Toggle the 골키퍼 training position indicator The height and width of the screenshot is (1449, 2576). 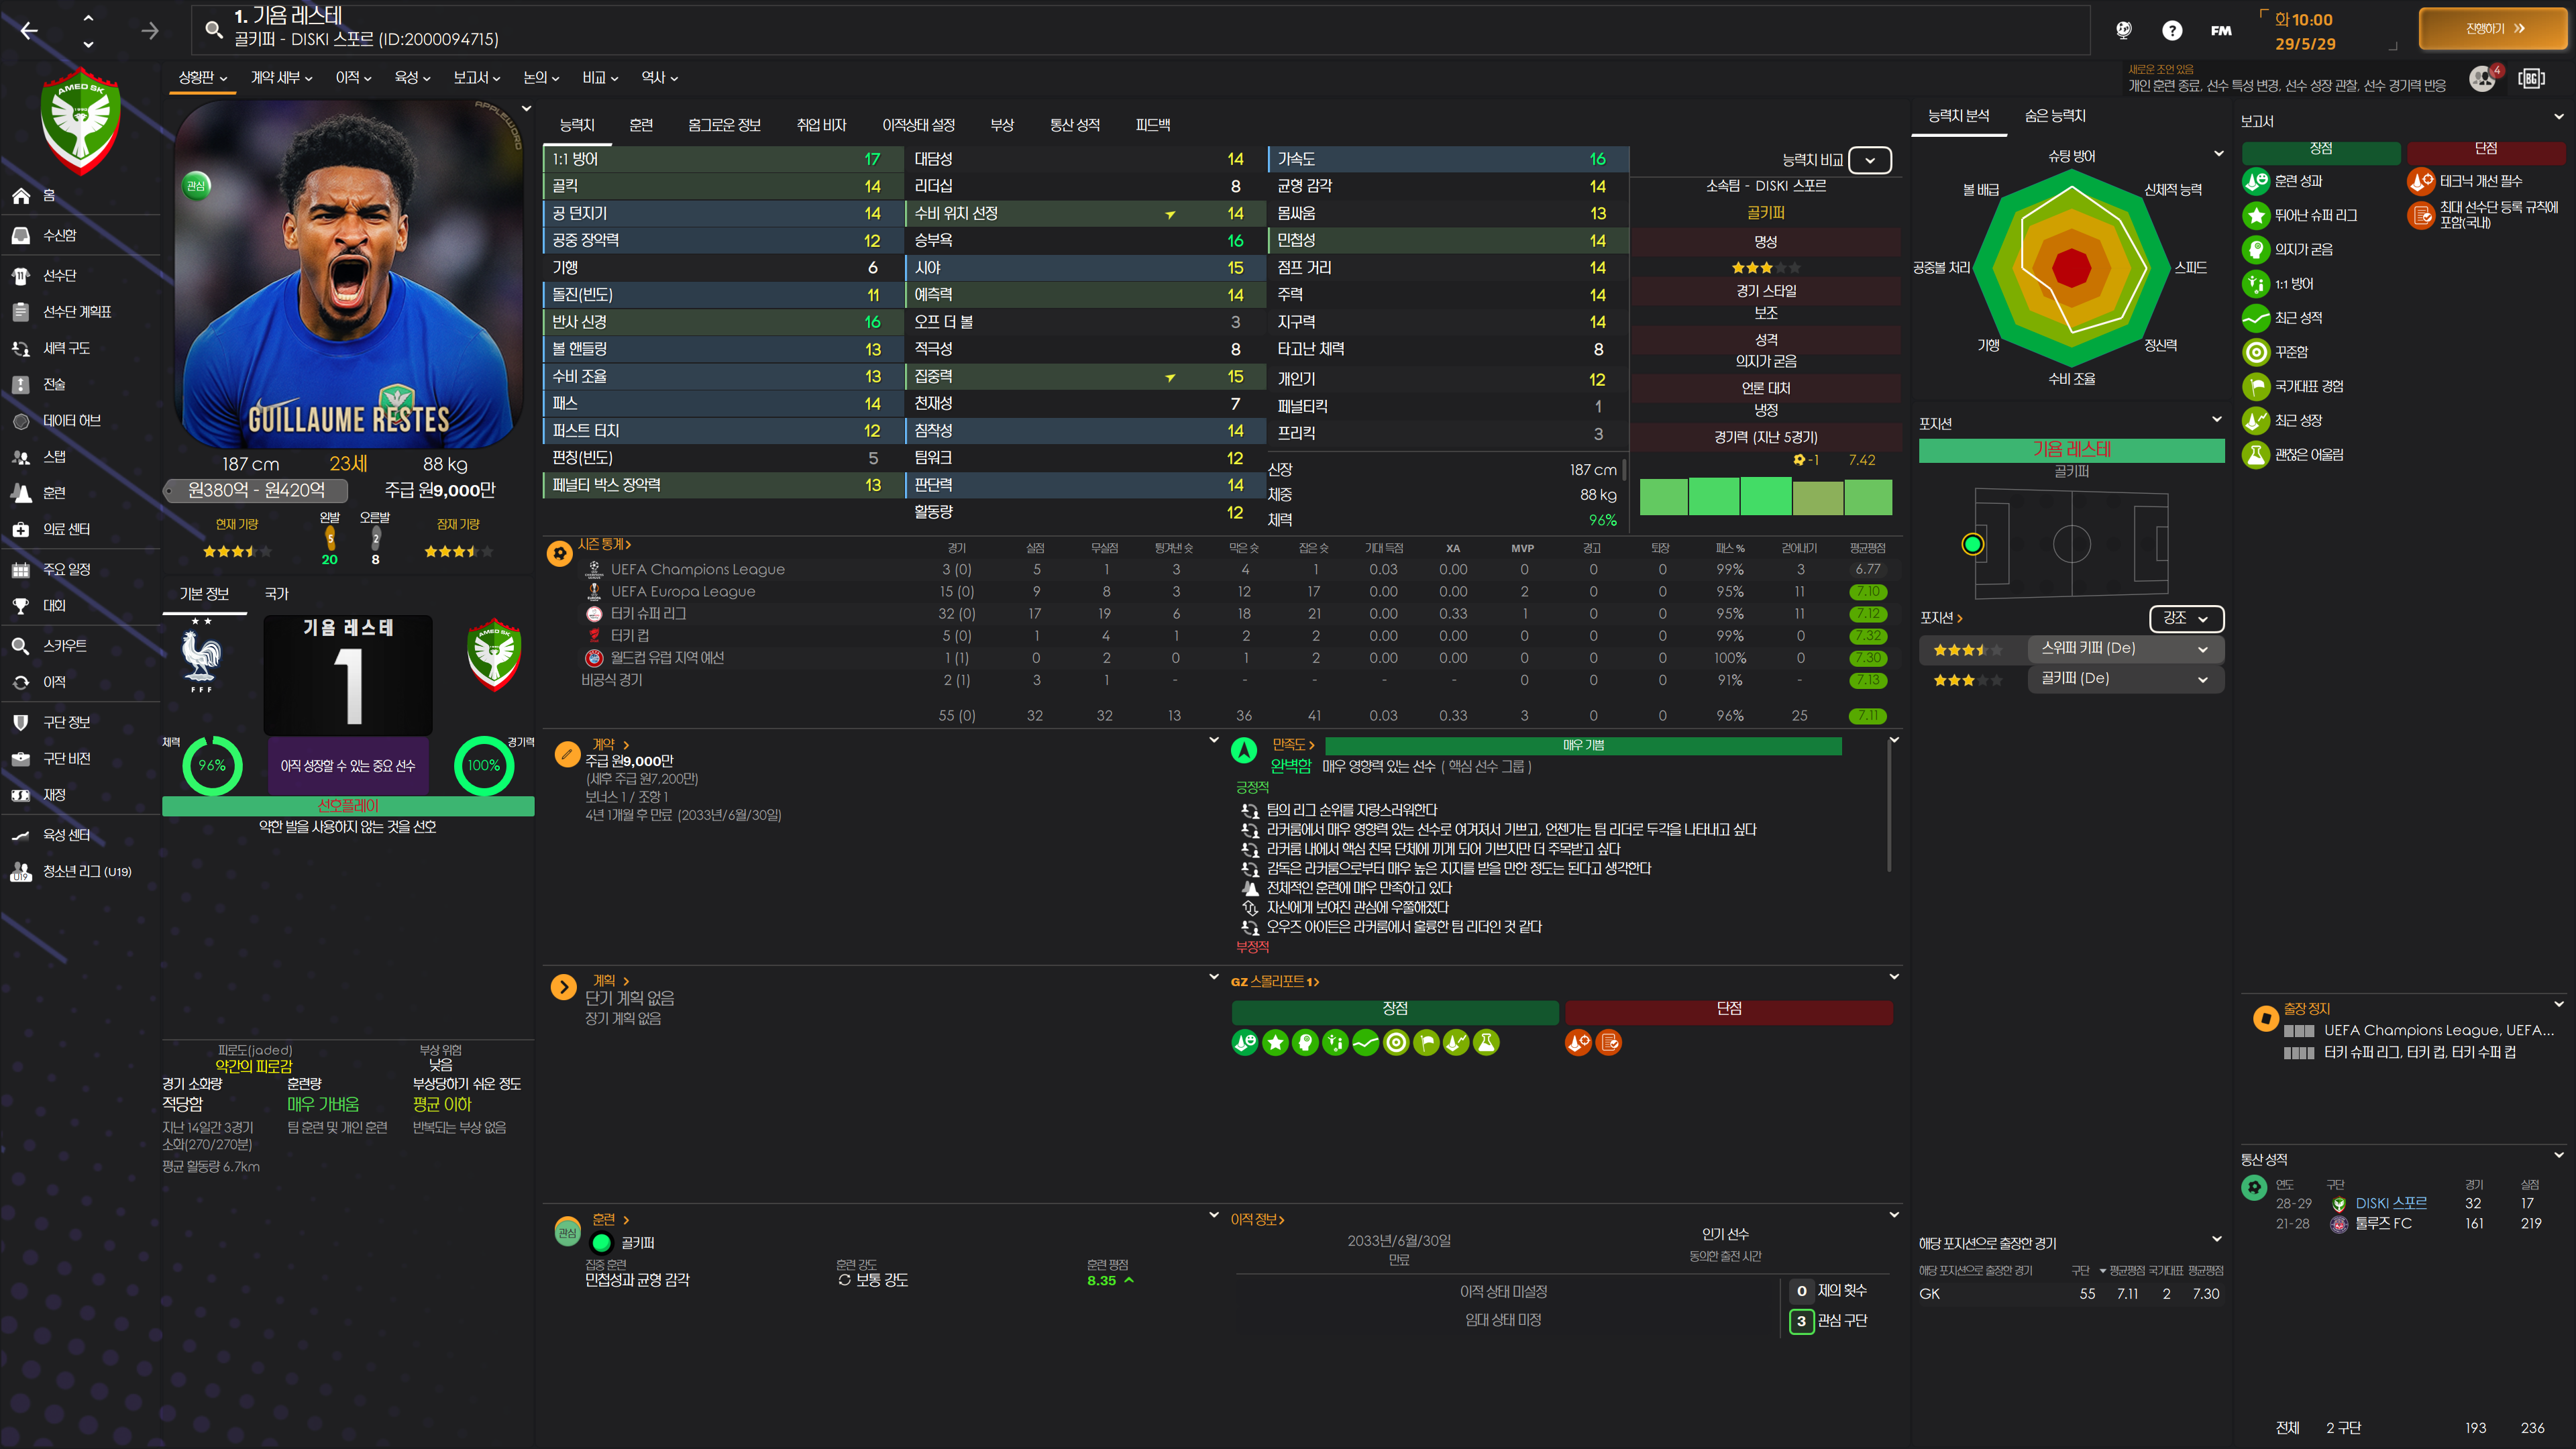tap(601, 1243)
